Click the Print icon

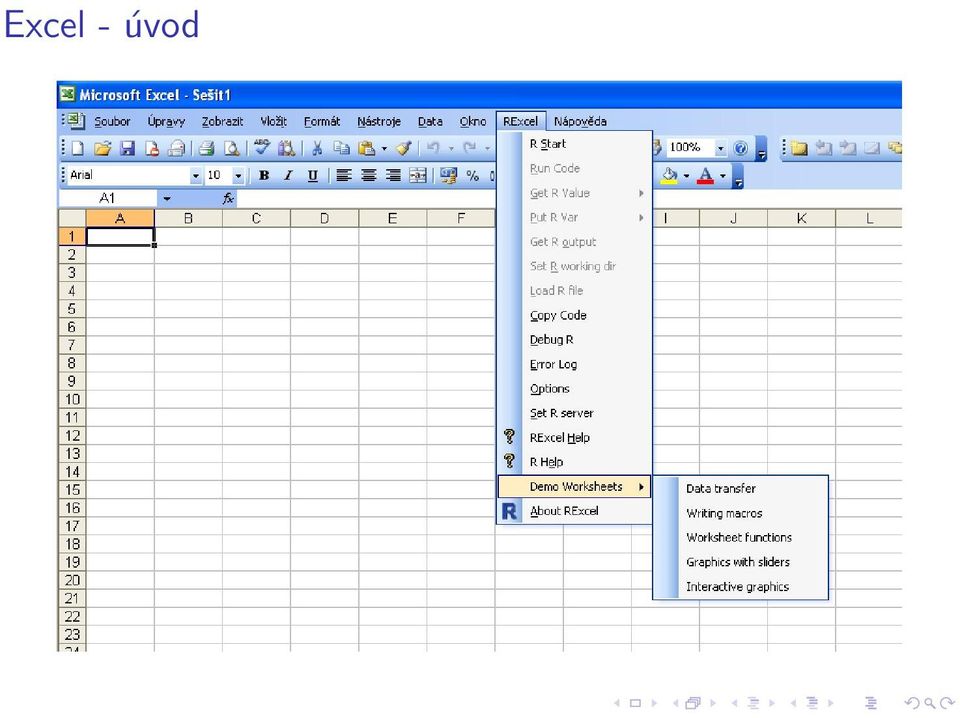pos(176,148)
